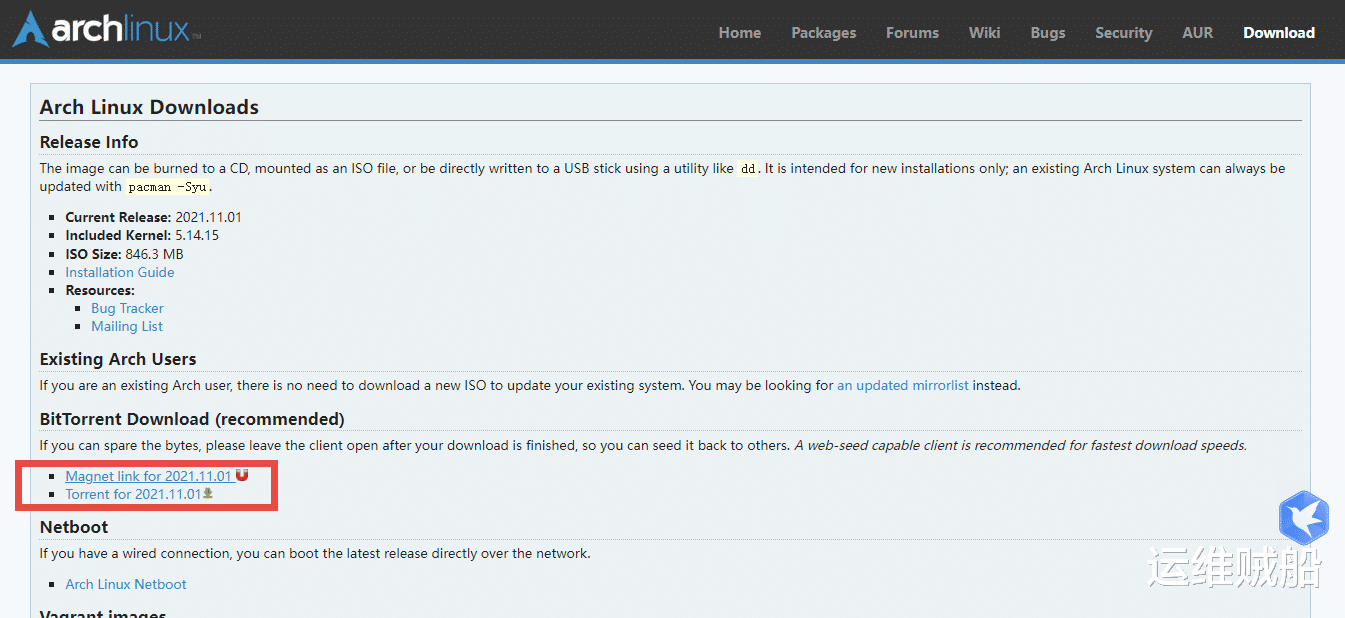Click the 'pacman -Syu' code text

point(169,187)
